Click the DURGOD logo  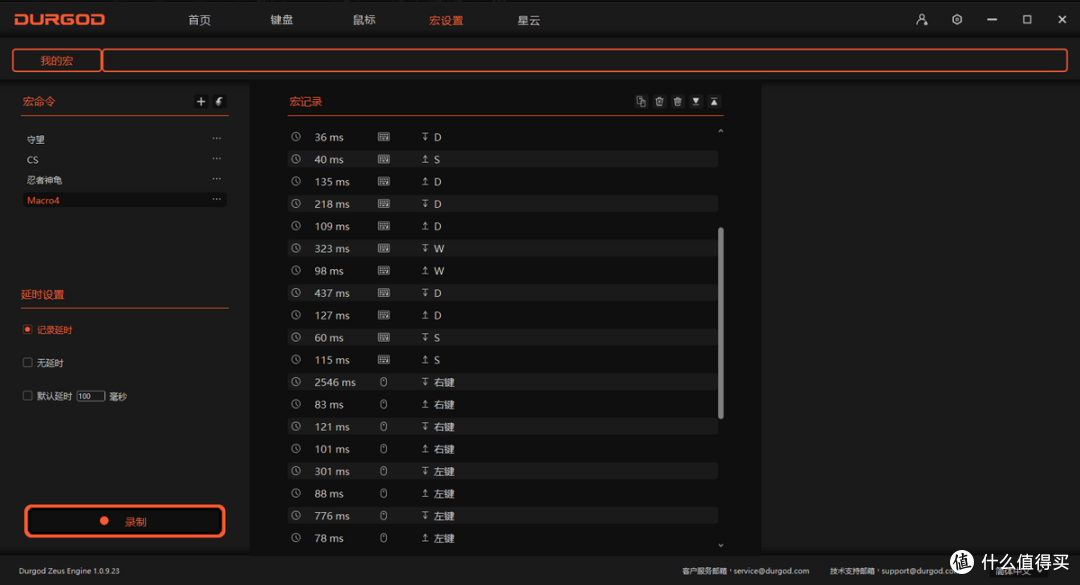tap(60, 19)
